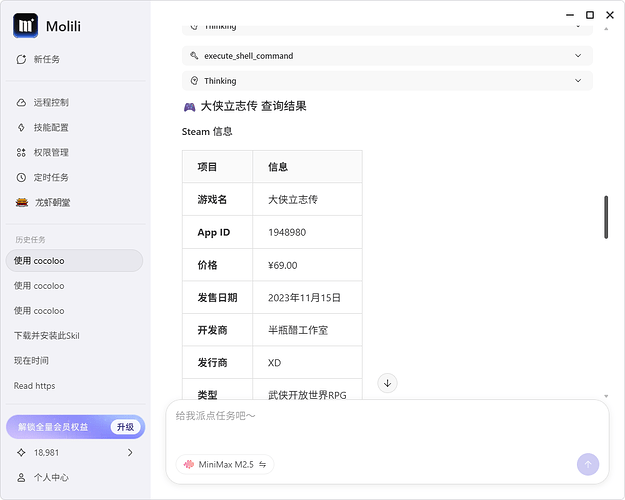Click the 发行商 row label
Screen dimensions: 625x500
212,363
